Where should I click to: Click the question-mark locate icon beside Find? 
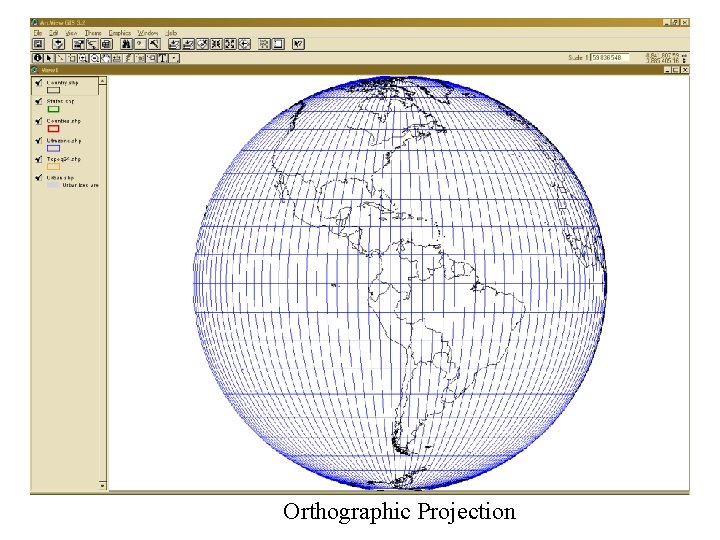pos(140,44)
